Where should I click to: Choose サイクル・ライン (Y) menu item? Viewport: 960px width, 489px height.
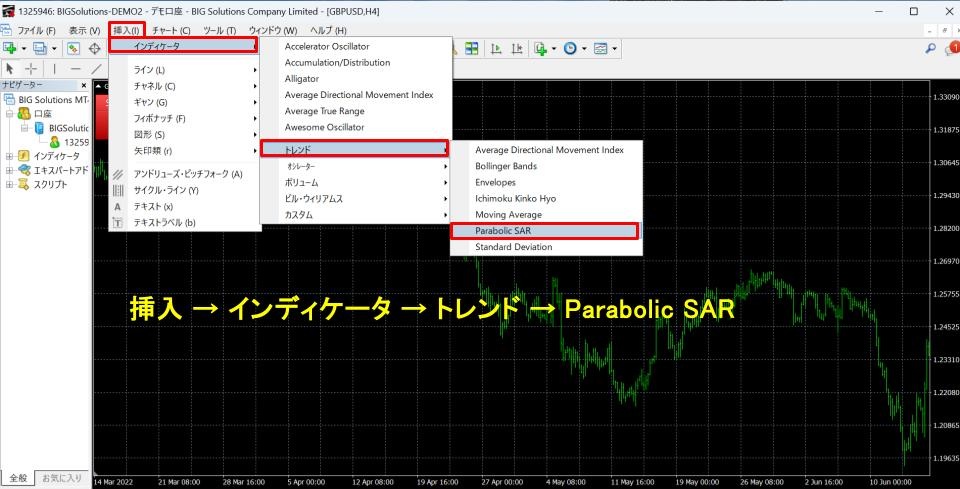pyautogui.click(x=185, y=190)
